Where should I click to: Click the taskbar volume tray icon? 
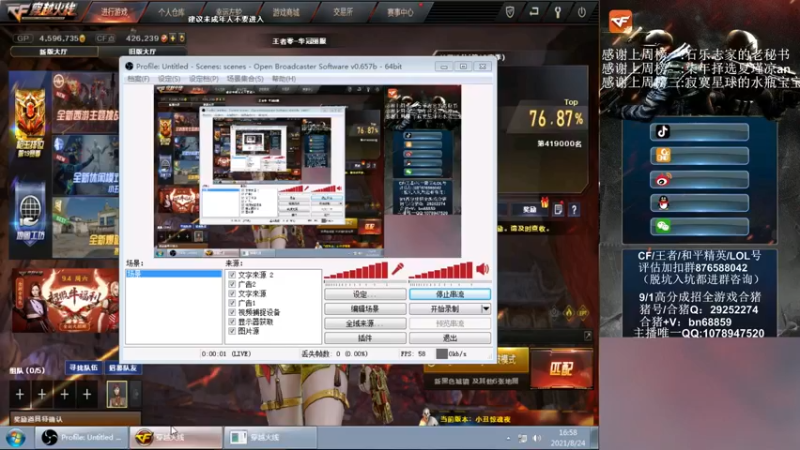pyautogui.click(x=537, y=438)
